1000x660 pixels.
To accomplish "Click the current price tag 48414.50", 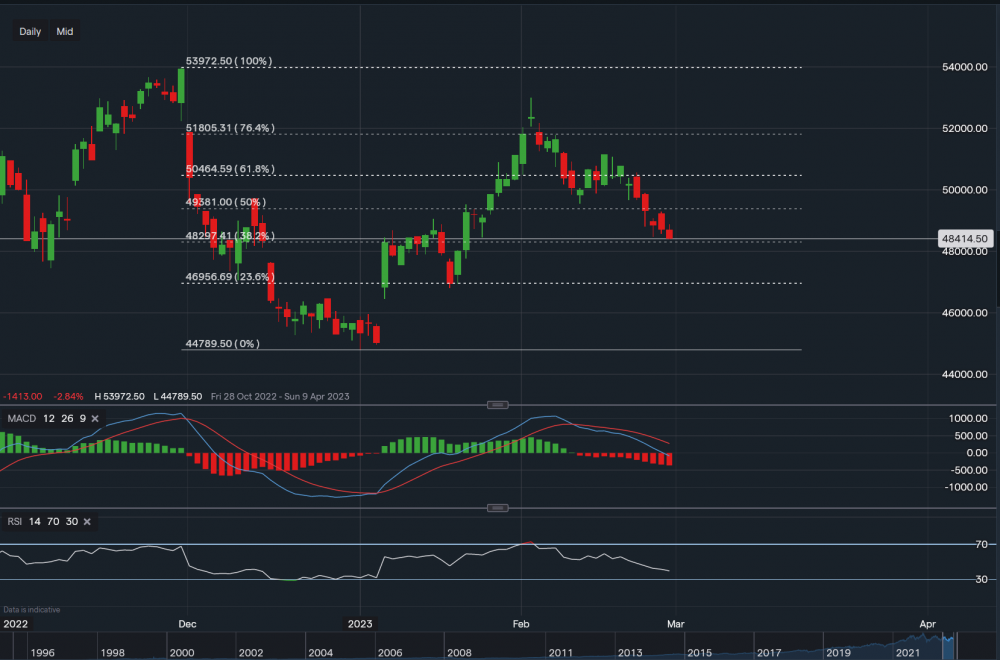I will [966, 239].
